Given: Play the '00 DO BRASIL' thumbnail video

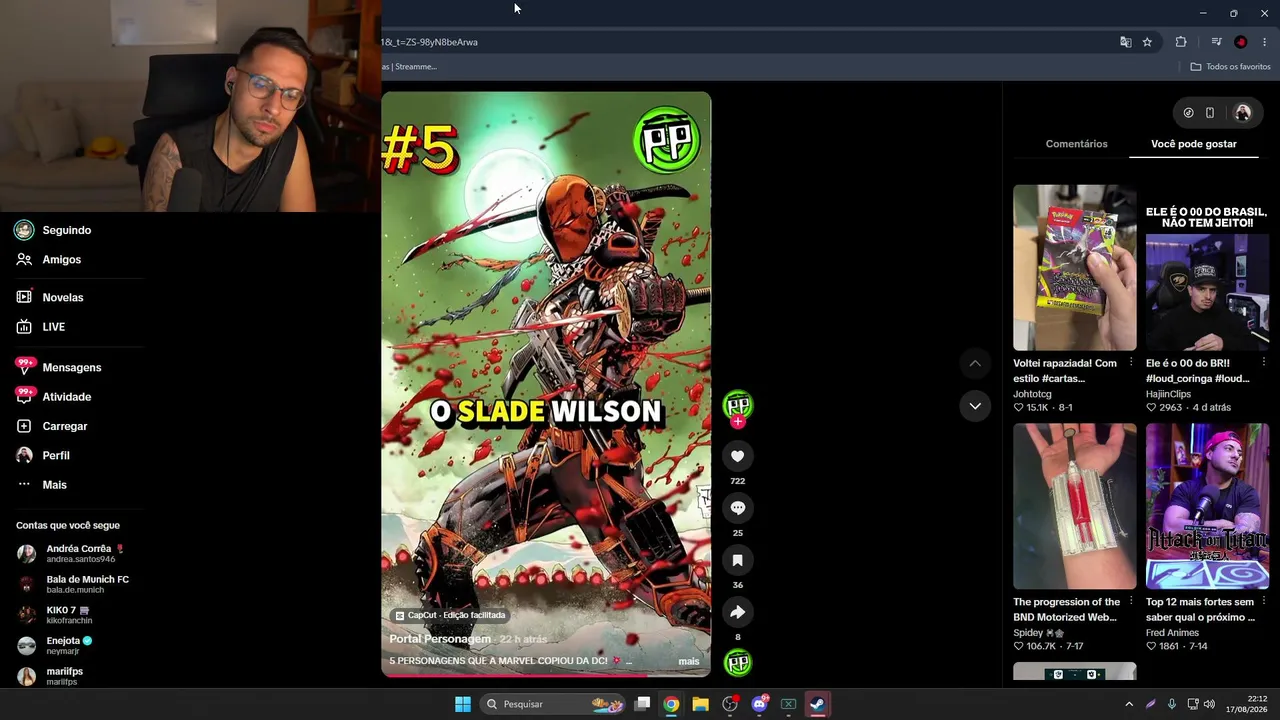Looking at the screenshot, I should click(x=1207, y=268).
